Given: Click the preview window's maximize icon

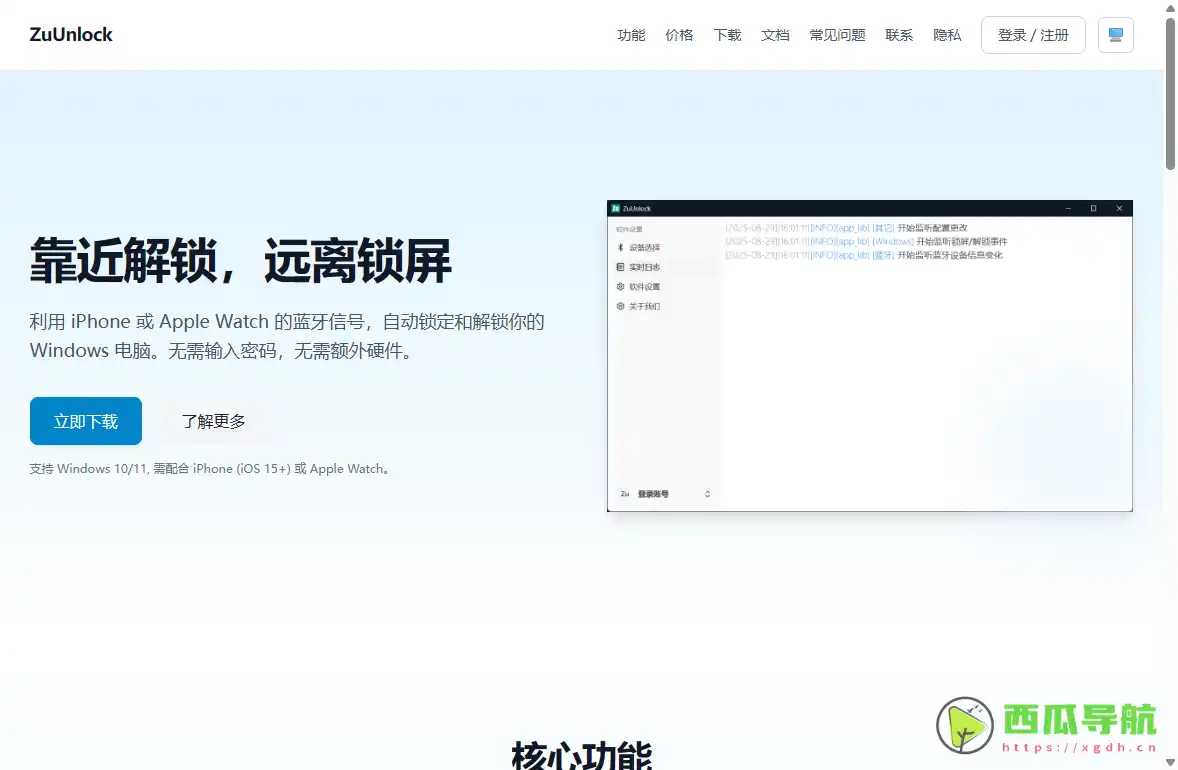Looking at the screenshot, I should point(1093,208).
